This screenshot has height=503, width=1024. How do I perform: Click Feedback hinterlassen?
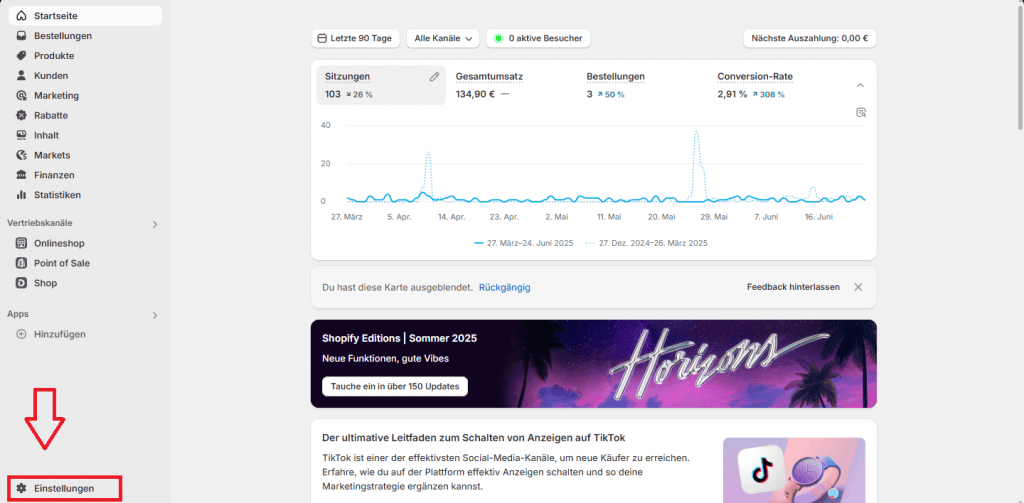click(x=793, y=287)
